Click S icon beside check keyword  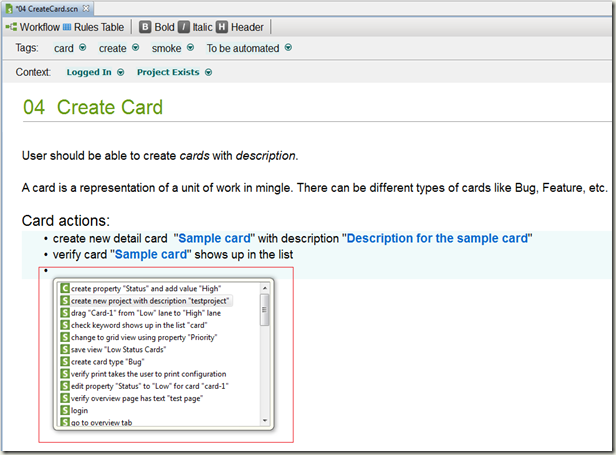(65, 325)
